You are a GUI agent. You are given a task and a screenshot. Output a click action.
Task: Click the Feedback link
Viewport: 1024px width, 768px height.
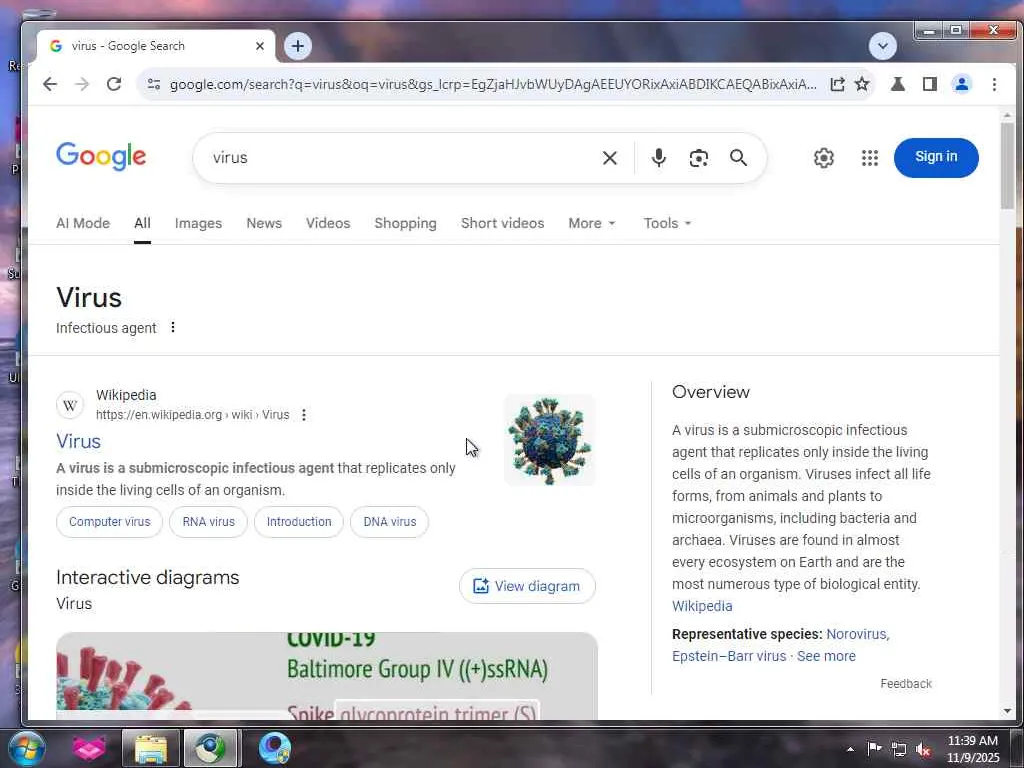[x=906, y=684]
